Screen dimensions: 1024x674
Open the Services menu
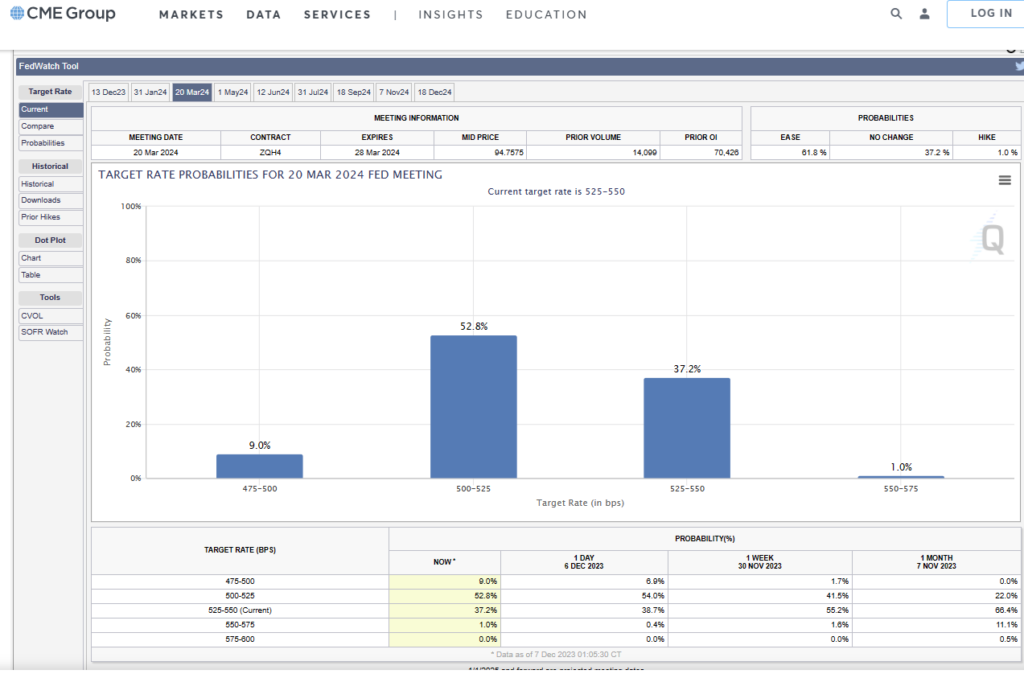(337, 15)
